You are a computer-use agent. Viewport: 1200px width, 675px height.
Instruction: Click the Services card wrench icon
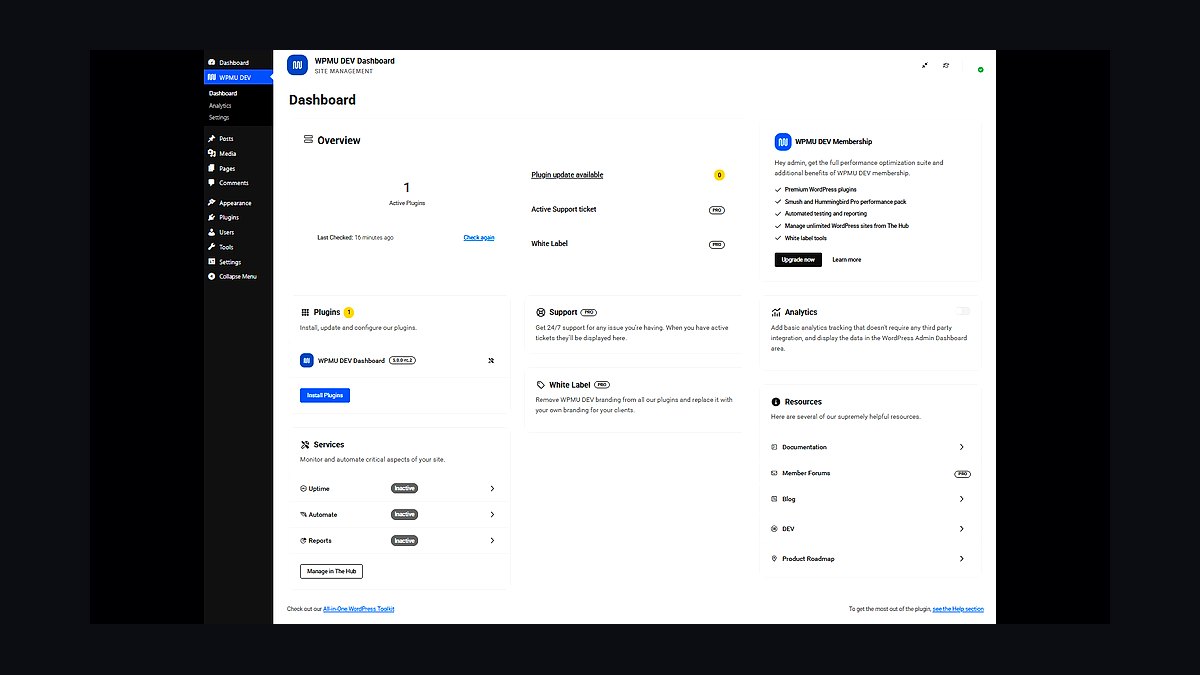pos(305,445)
